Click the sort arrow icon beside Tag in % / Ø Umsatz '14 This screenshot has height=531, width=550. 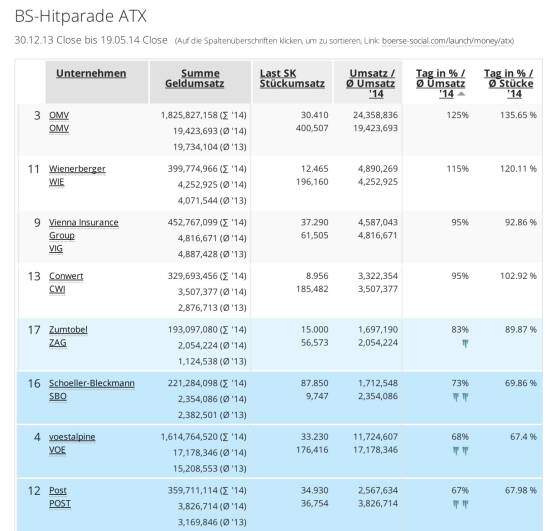(462, 94)
